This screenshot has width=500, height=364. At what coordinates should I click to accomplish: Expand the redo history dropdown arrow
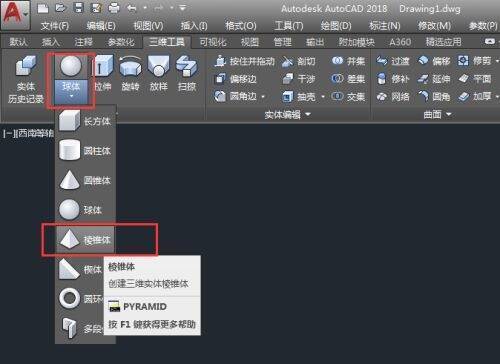(172, 8)
